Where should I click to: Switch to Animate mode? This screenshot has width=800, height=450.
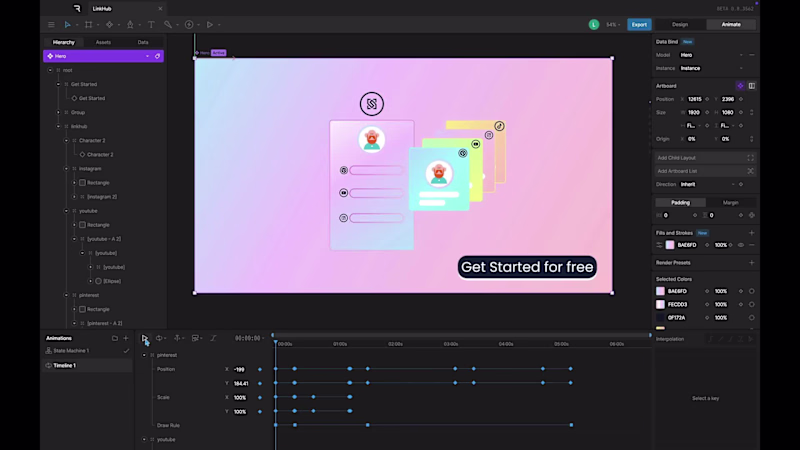(731, 24)
